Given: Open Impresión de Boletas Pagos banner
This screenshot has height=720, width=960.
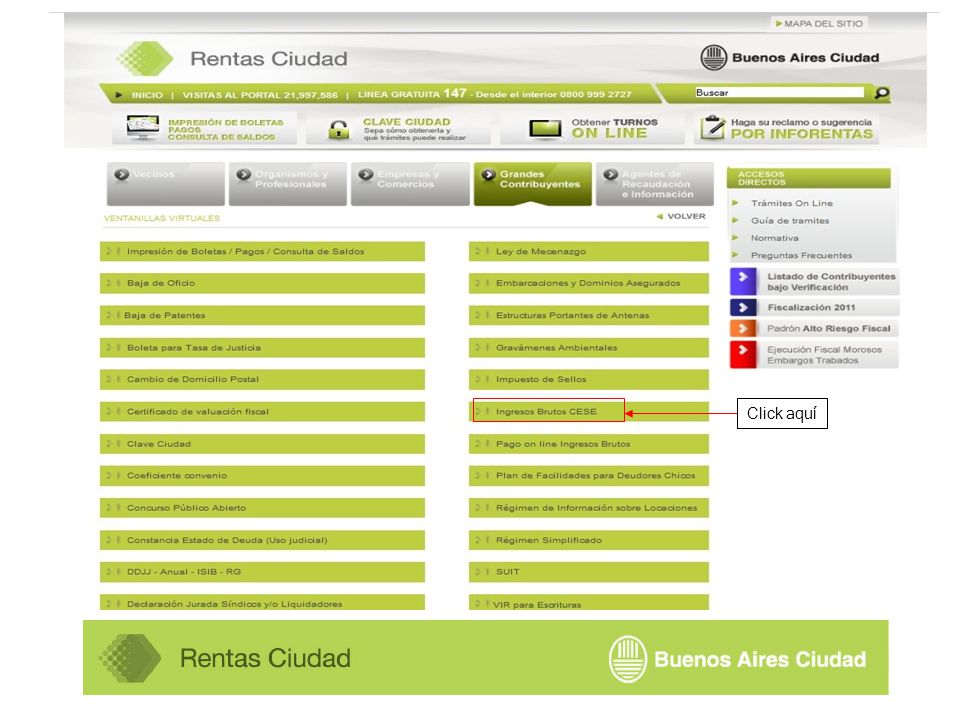Looking at the screenshot, I should [x=204, y=128].
